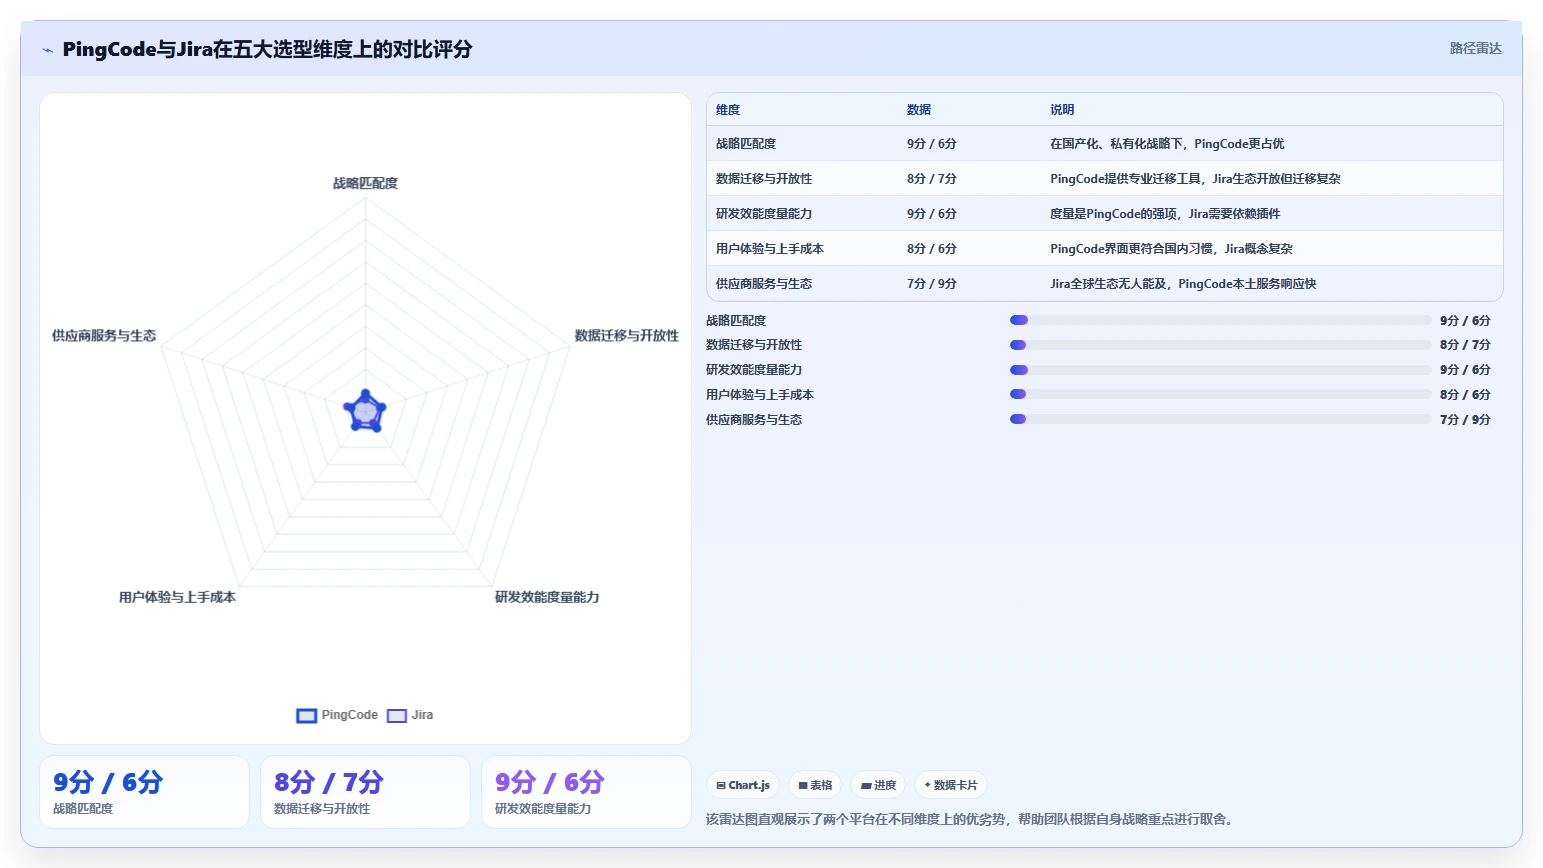The height and width of the screenshot is (868, 1543).
Task: Click radar axis label 供应商服务与生态
Action: (x=104, y=336)
